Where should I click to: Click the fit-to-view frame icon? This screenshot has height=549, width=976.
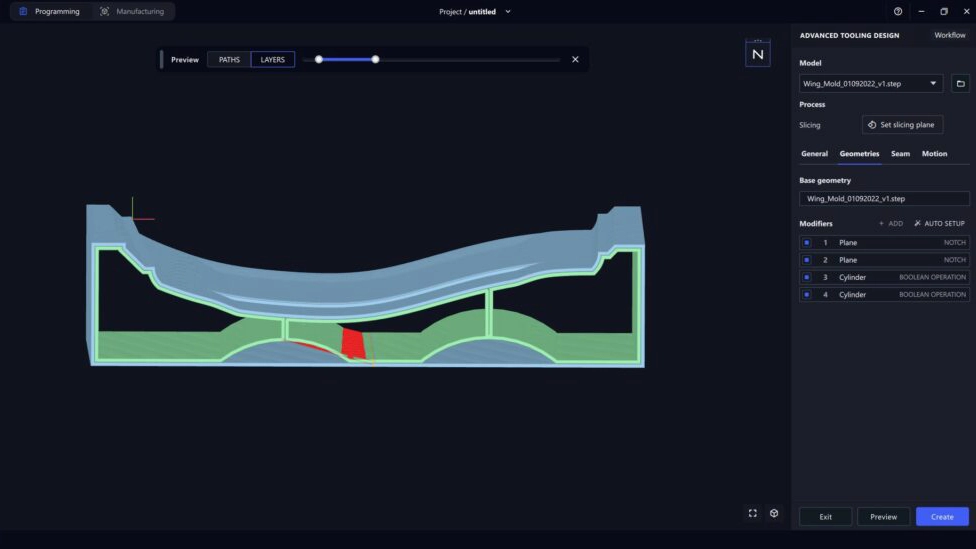pos(753,513)
